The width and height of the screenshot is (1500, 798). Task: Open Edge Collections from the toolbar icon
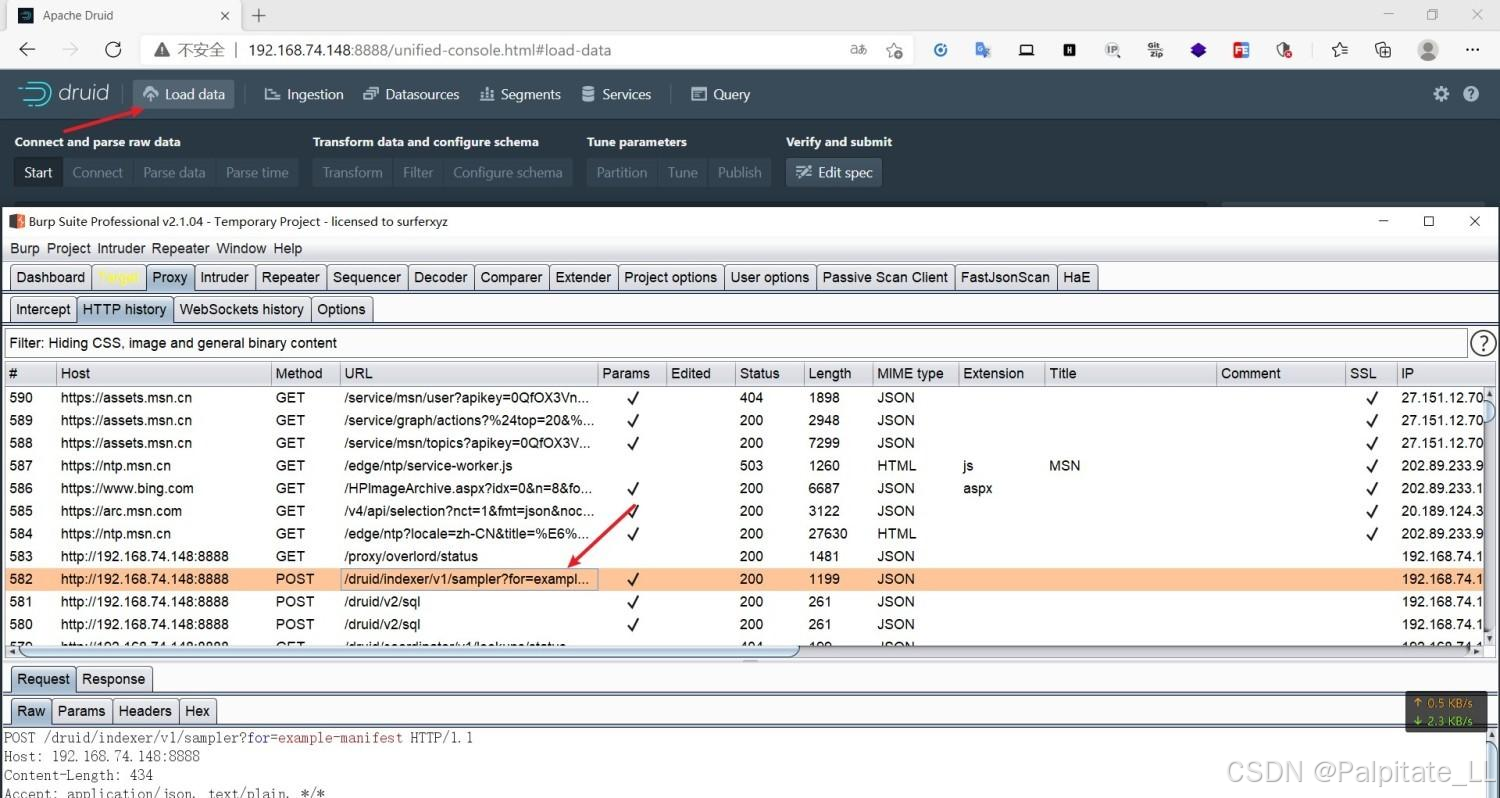pos(1383,49)
